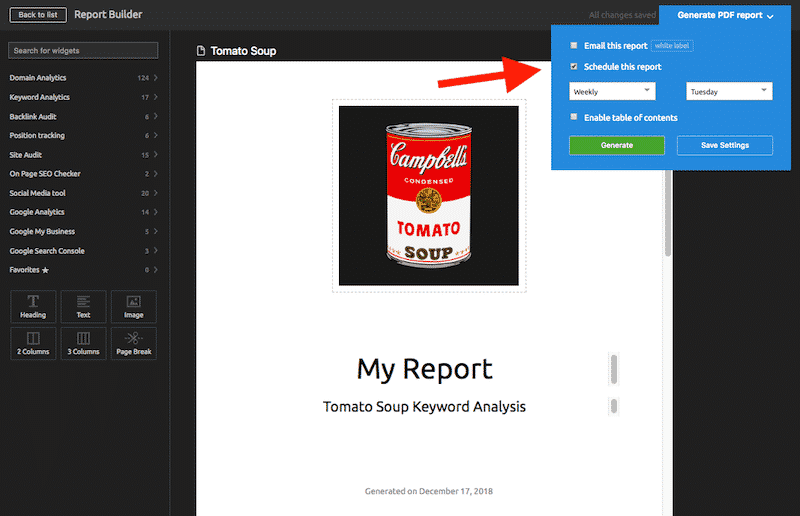Enable table of contents checkbox
Screen dimensions: 800x516
(x=573, y=118)
